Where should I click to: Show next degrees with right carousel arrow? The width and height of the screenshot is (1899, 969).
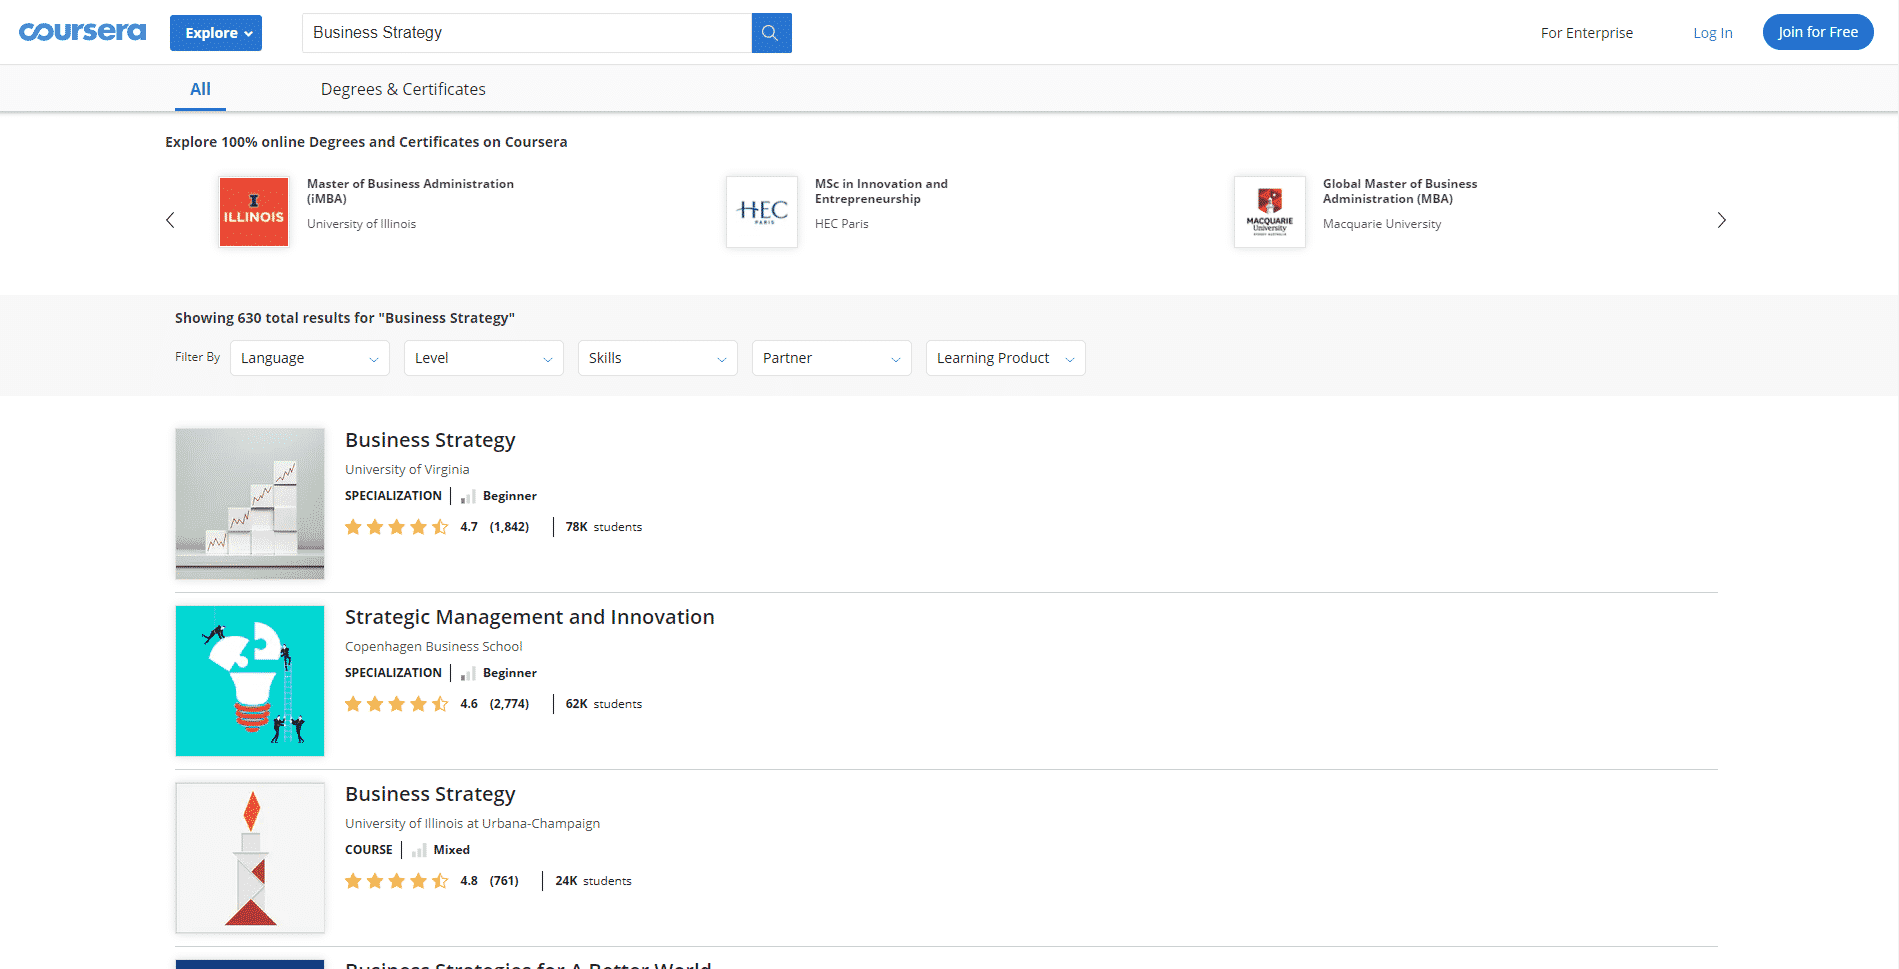tap(1721, 220)
